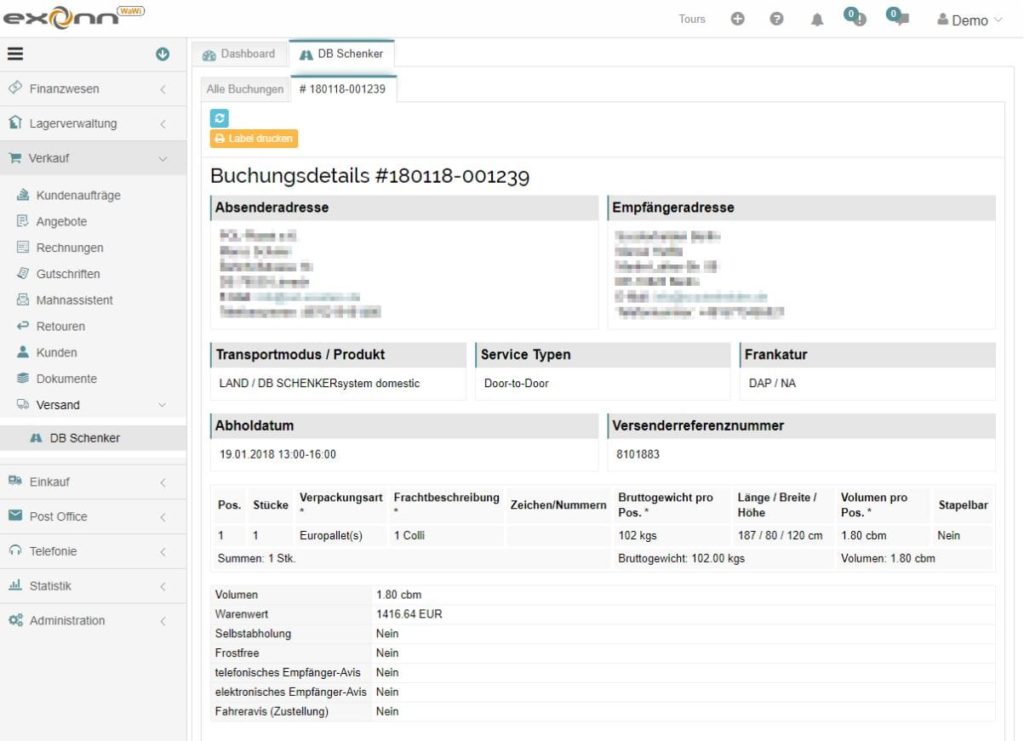Expand the Statistik chevron
1024x741 pixels.
(x=163, y=586)
